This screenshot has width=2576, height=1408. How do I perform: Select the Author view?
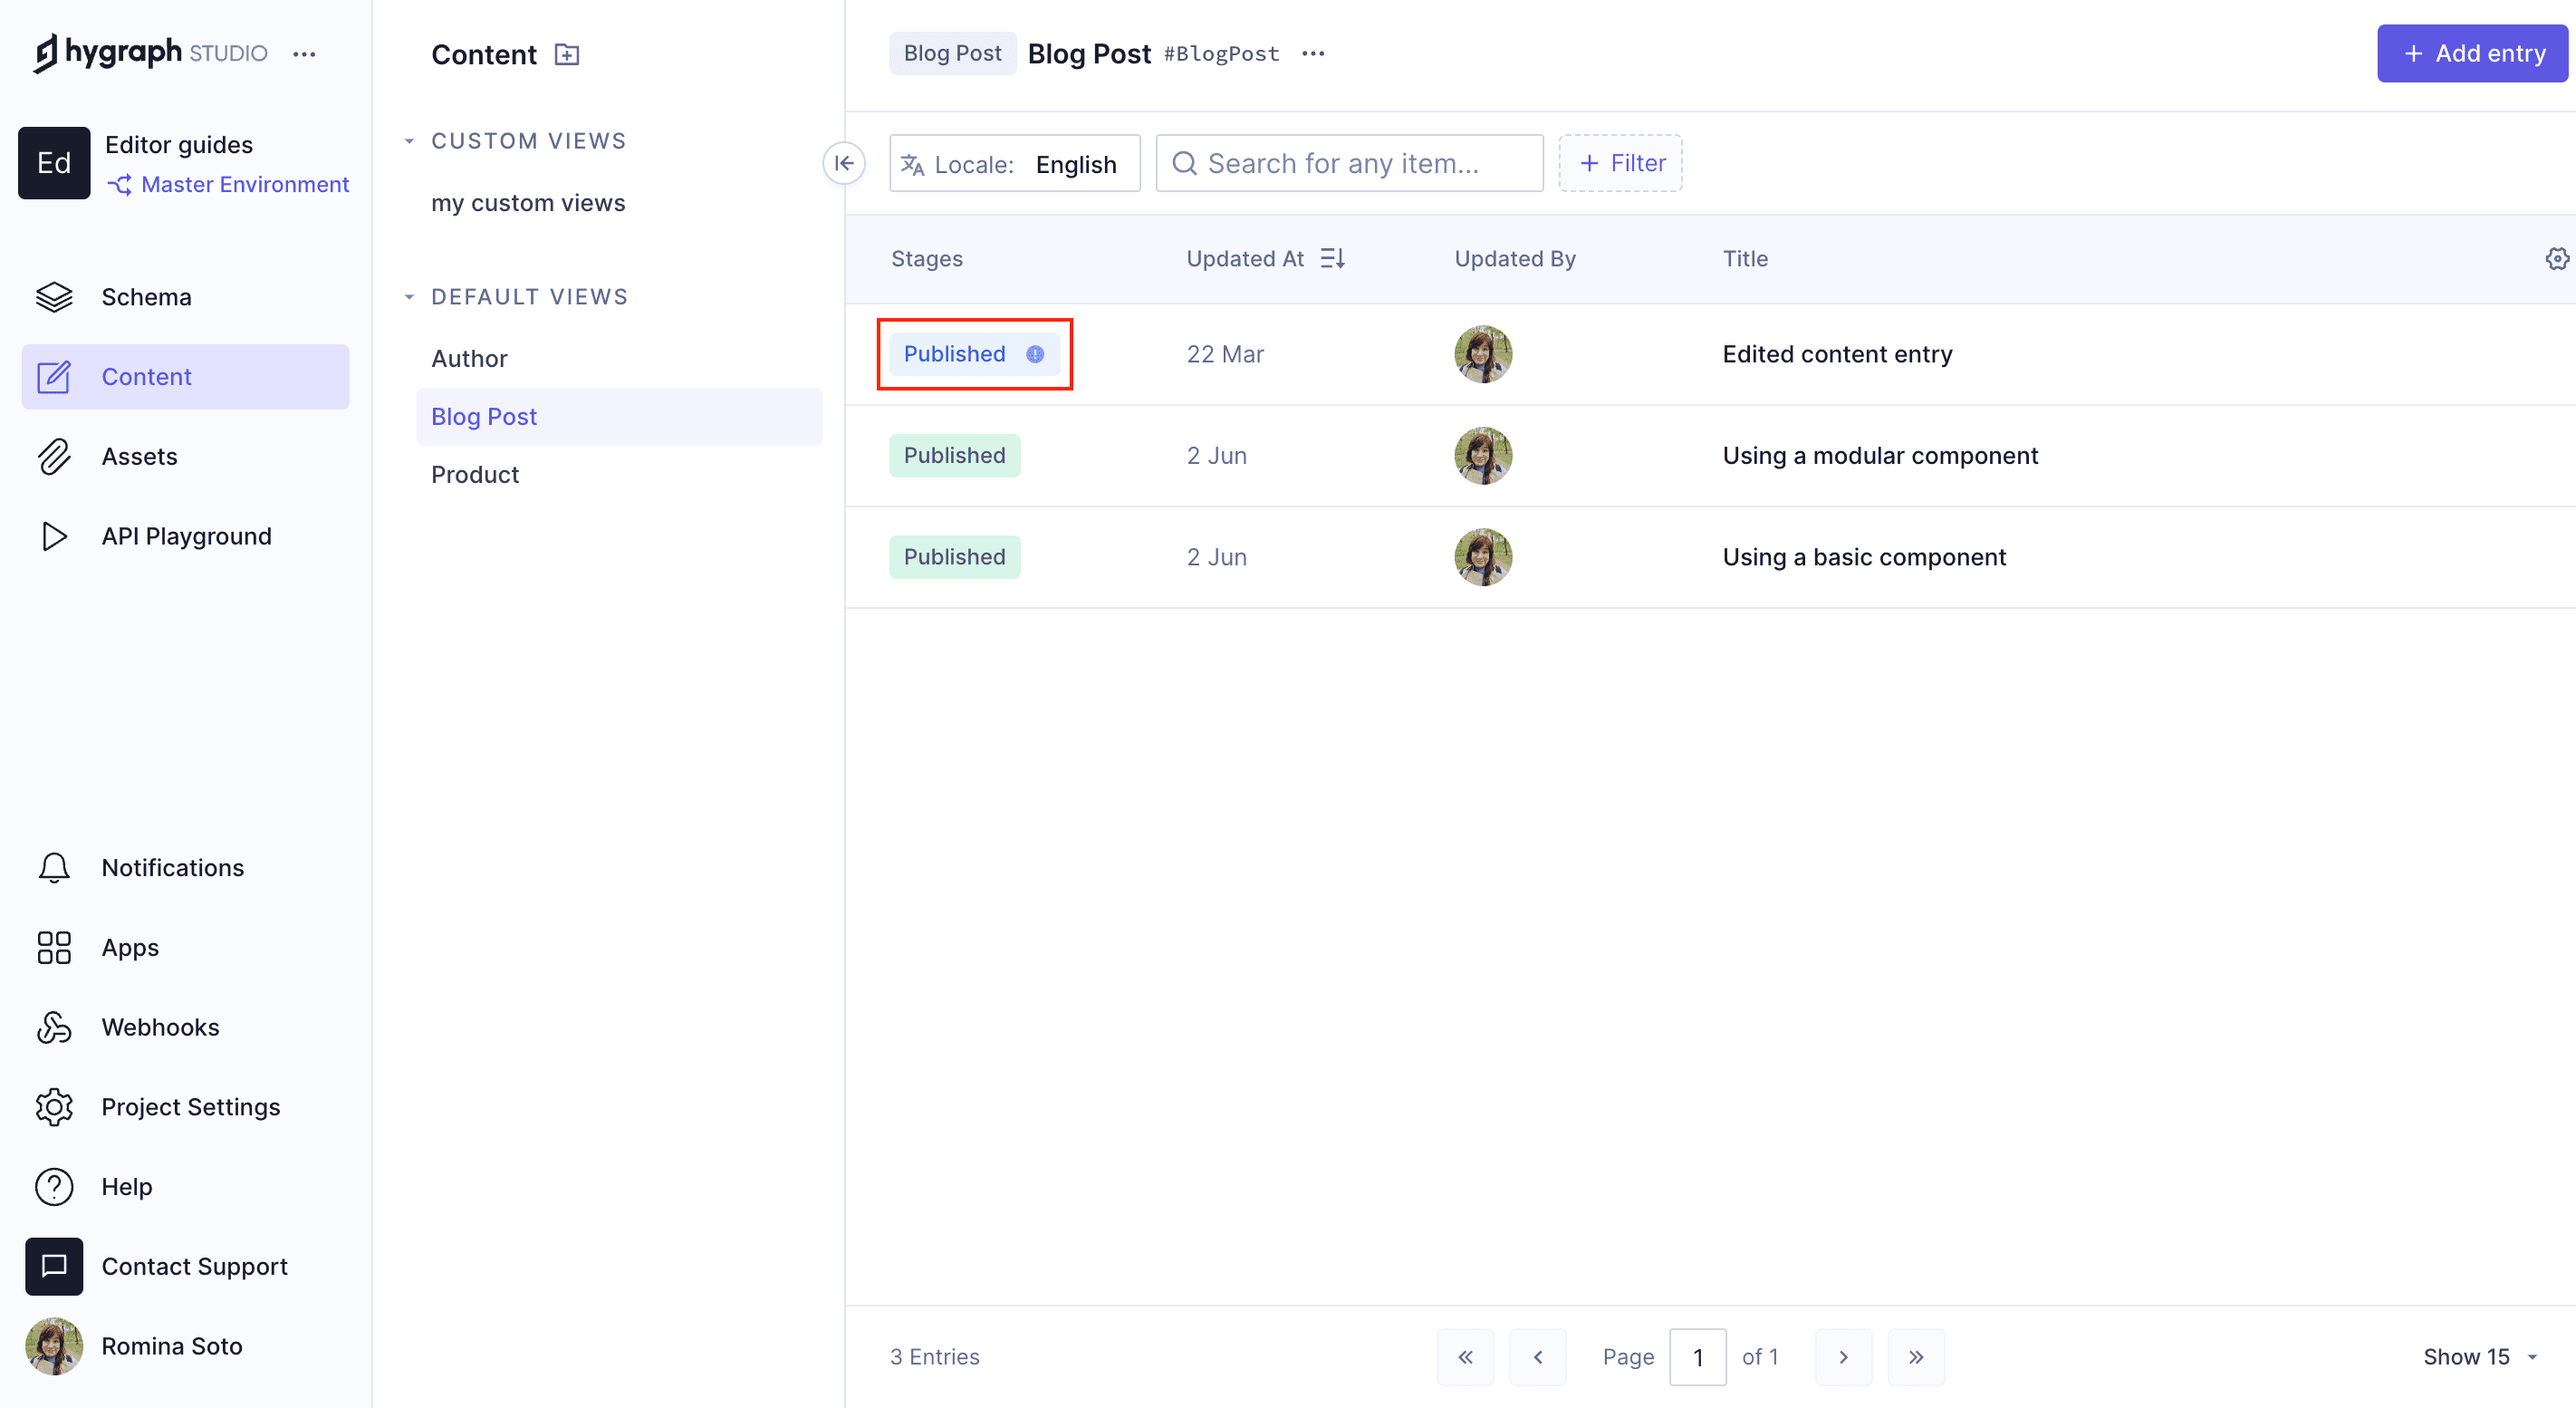469,358
